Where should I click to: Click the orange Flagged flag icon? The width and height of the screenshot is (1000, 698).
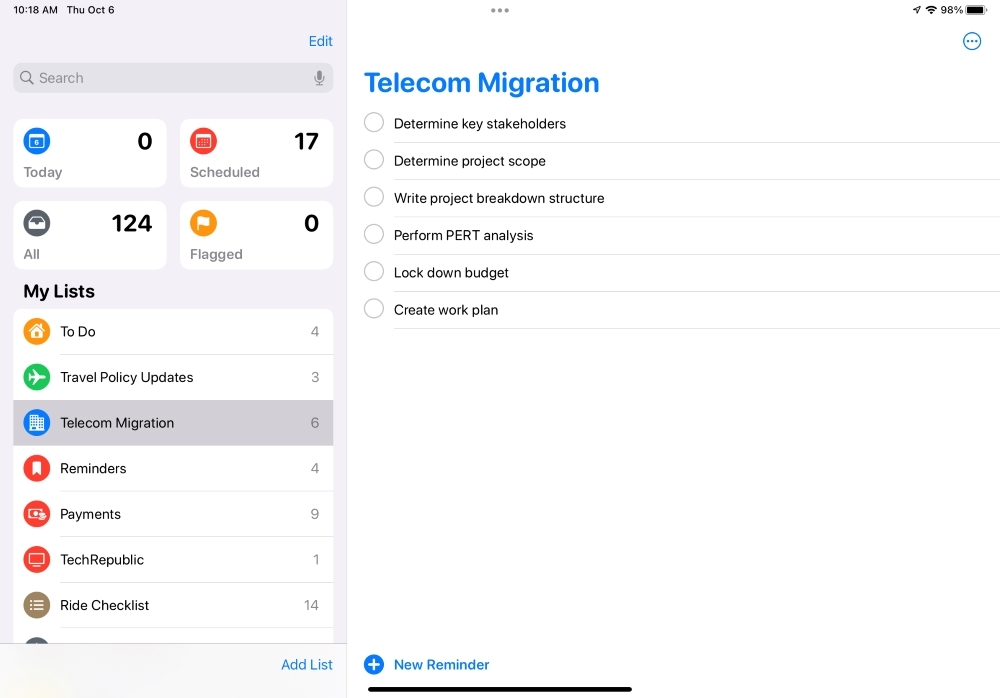click(204, 223)
